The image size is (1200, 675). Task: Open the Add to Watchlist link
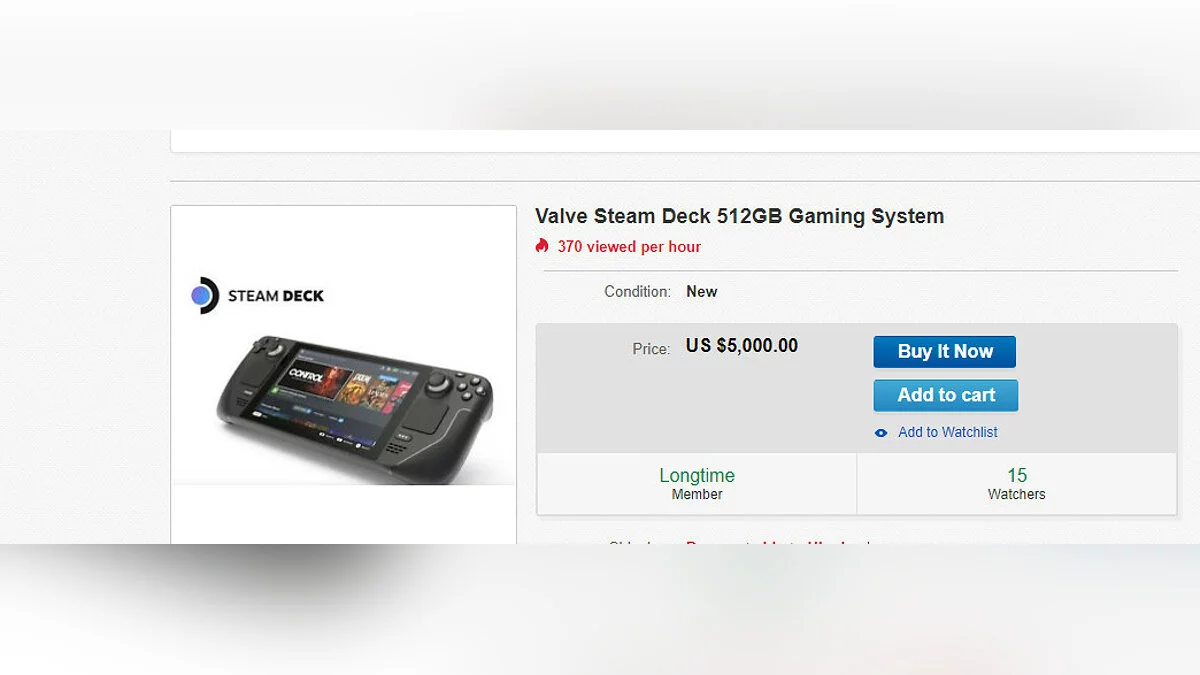947,432
